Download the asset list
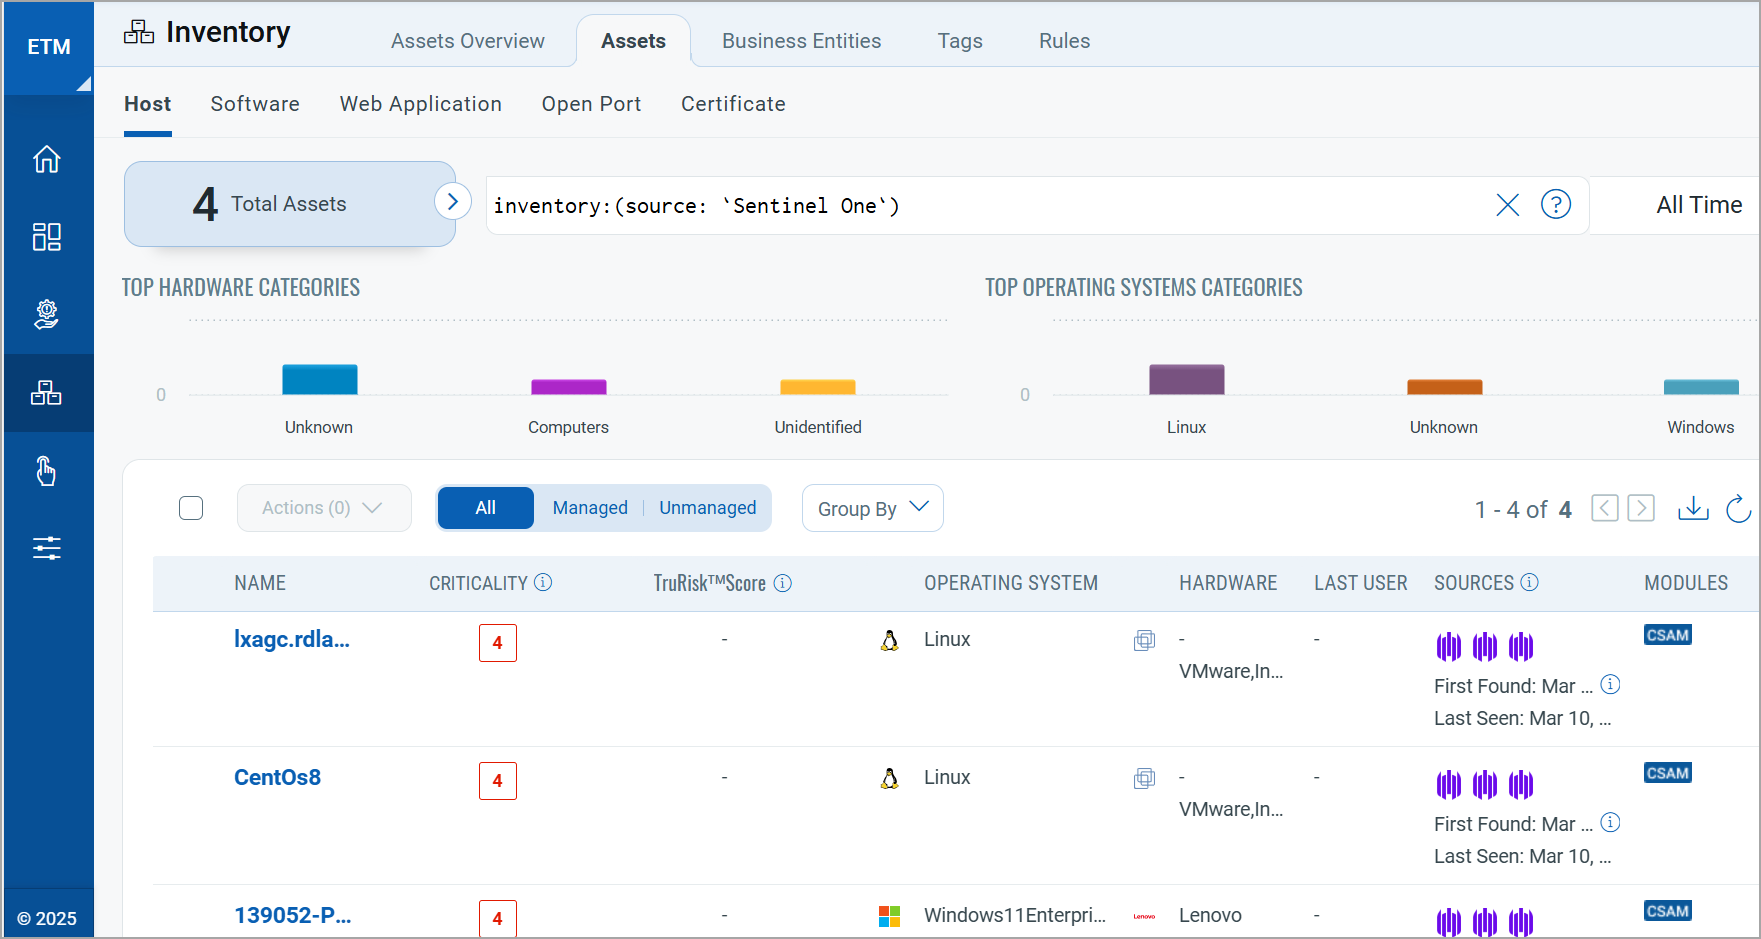Screen dimensions: 1761x939 pyautogui.click(x=1692, y=508)
